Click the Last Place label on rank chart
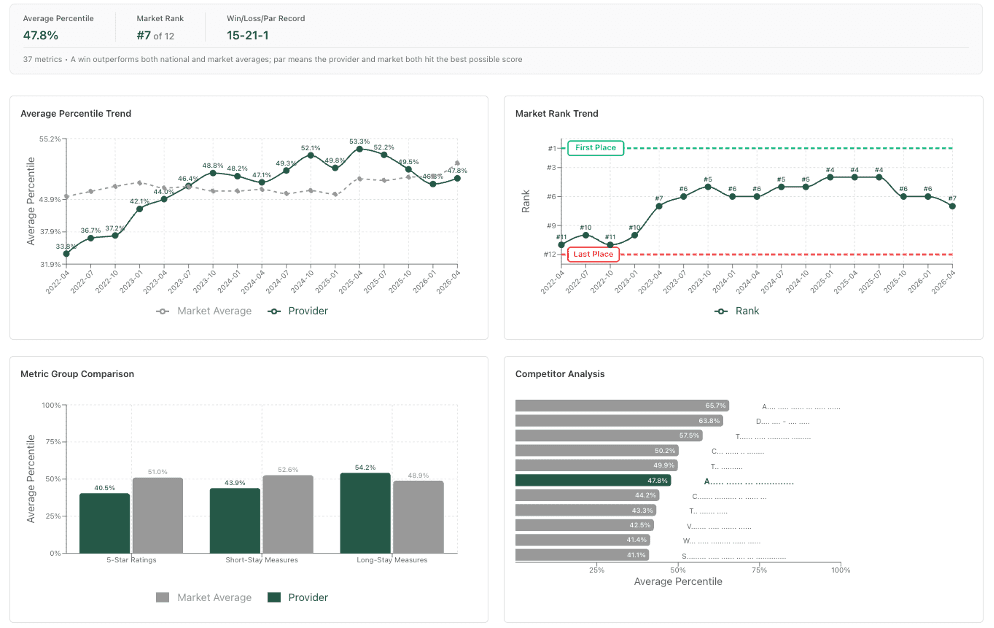This screenshot has width=994, height=628. click(593, 254)
